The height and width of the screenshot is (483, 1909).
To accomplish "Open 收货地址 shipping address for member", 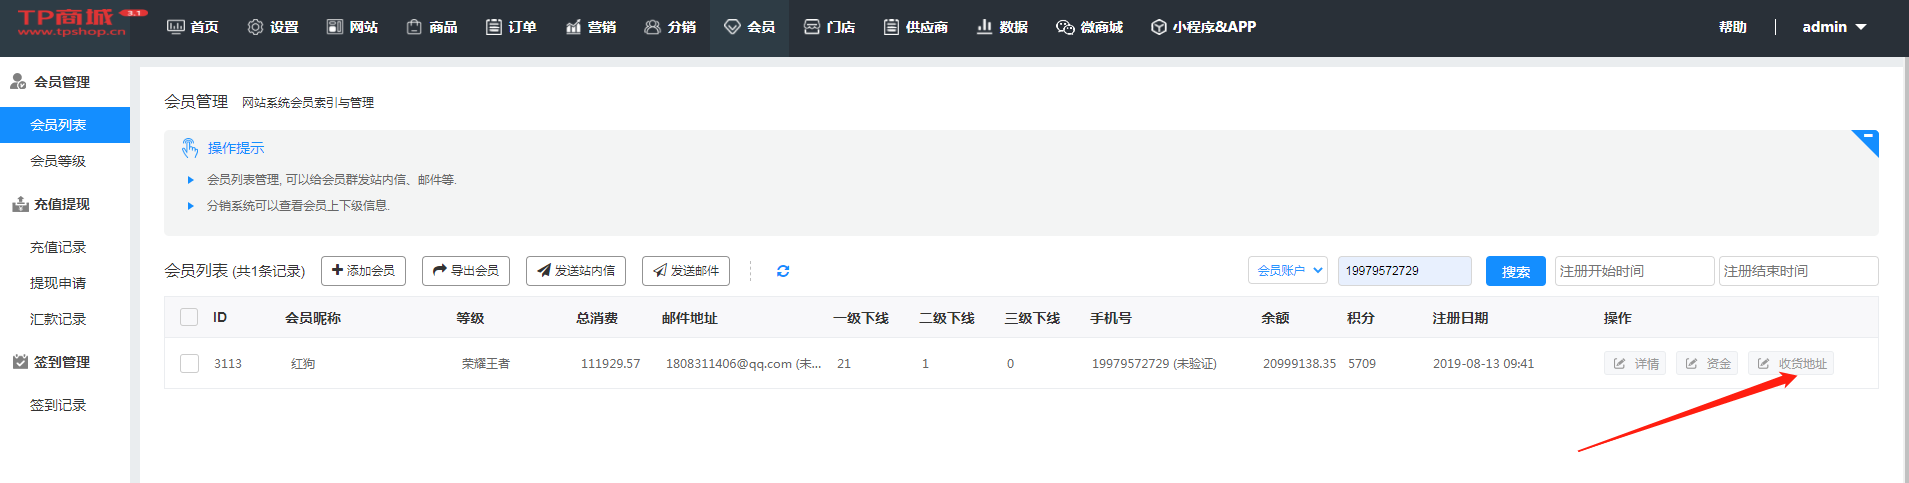I will click(x=1791, y=364).
